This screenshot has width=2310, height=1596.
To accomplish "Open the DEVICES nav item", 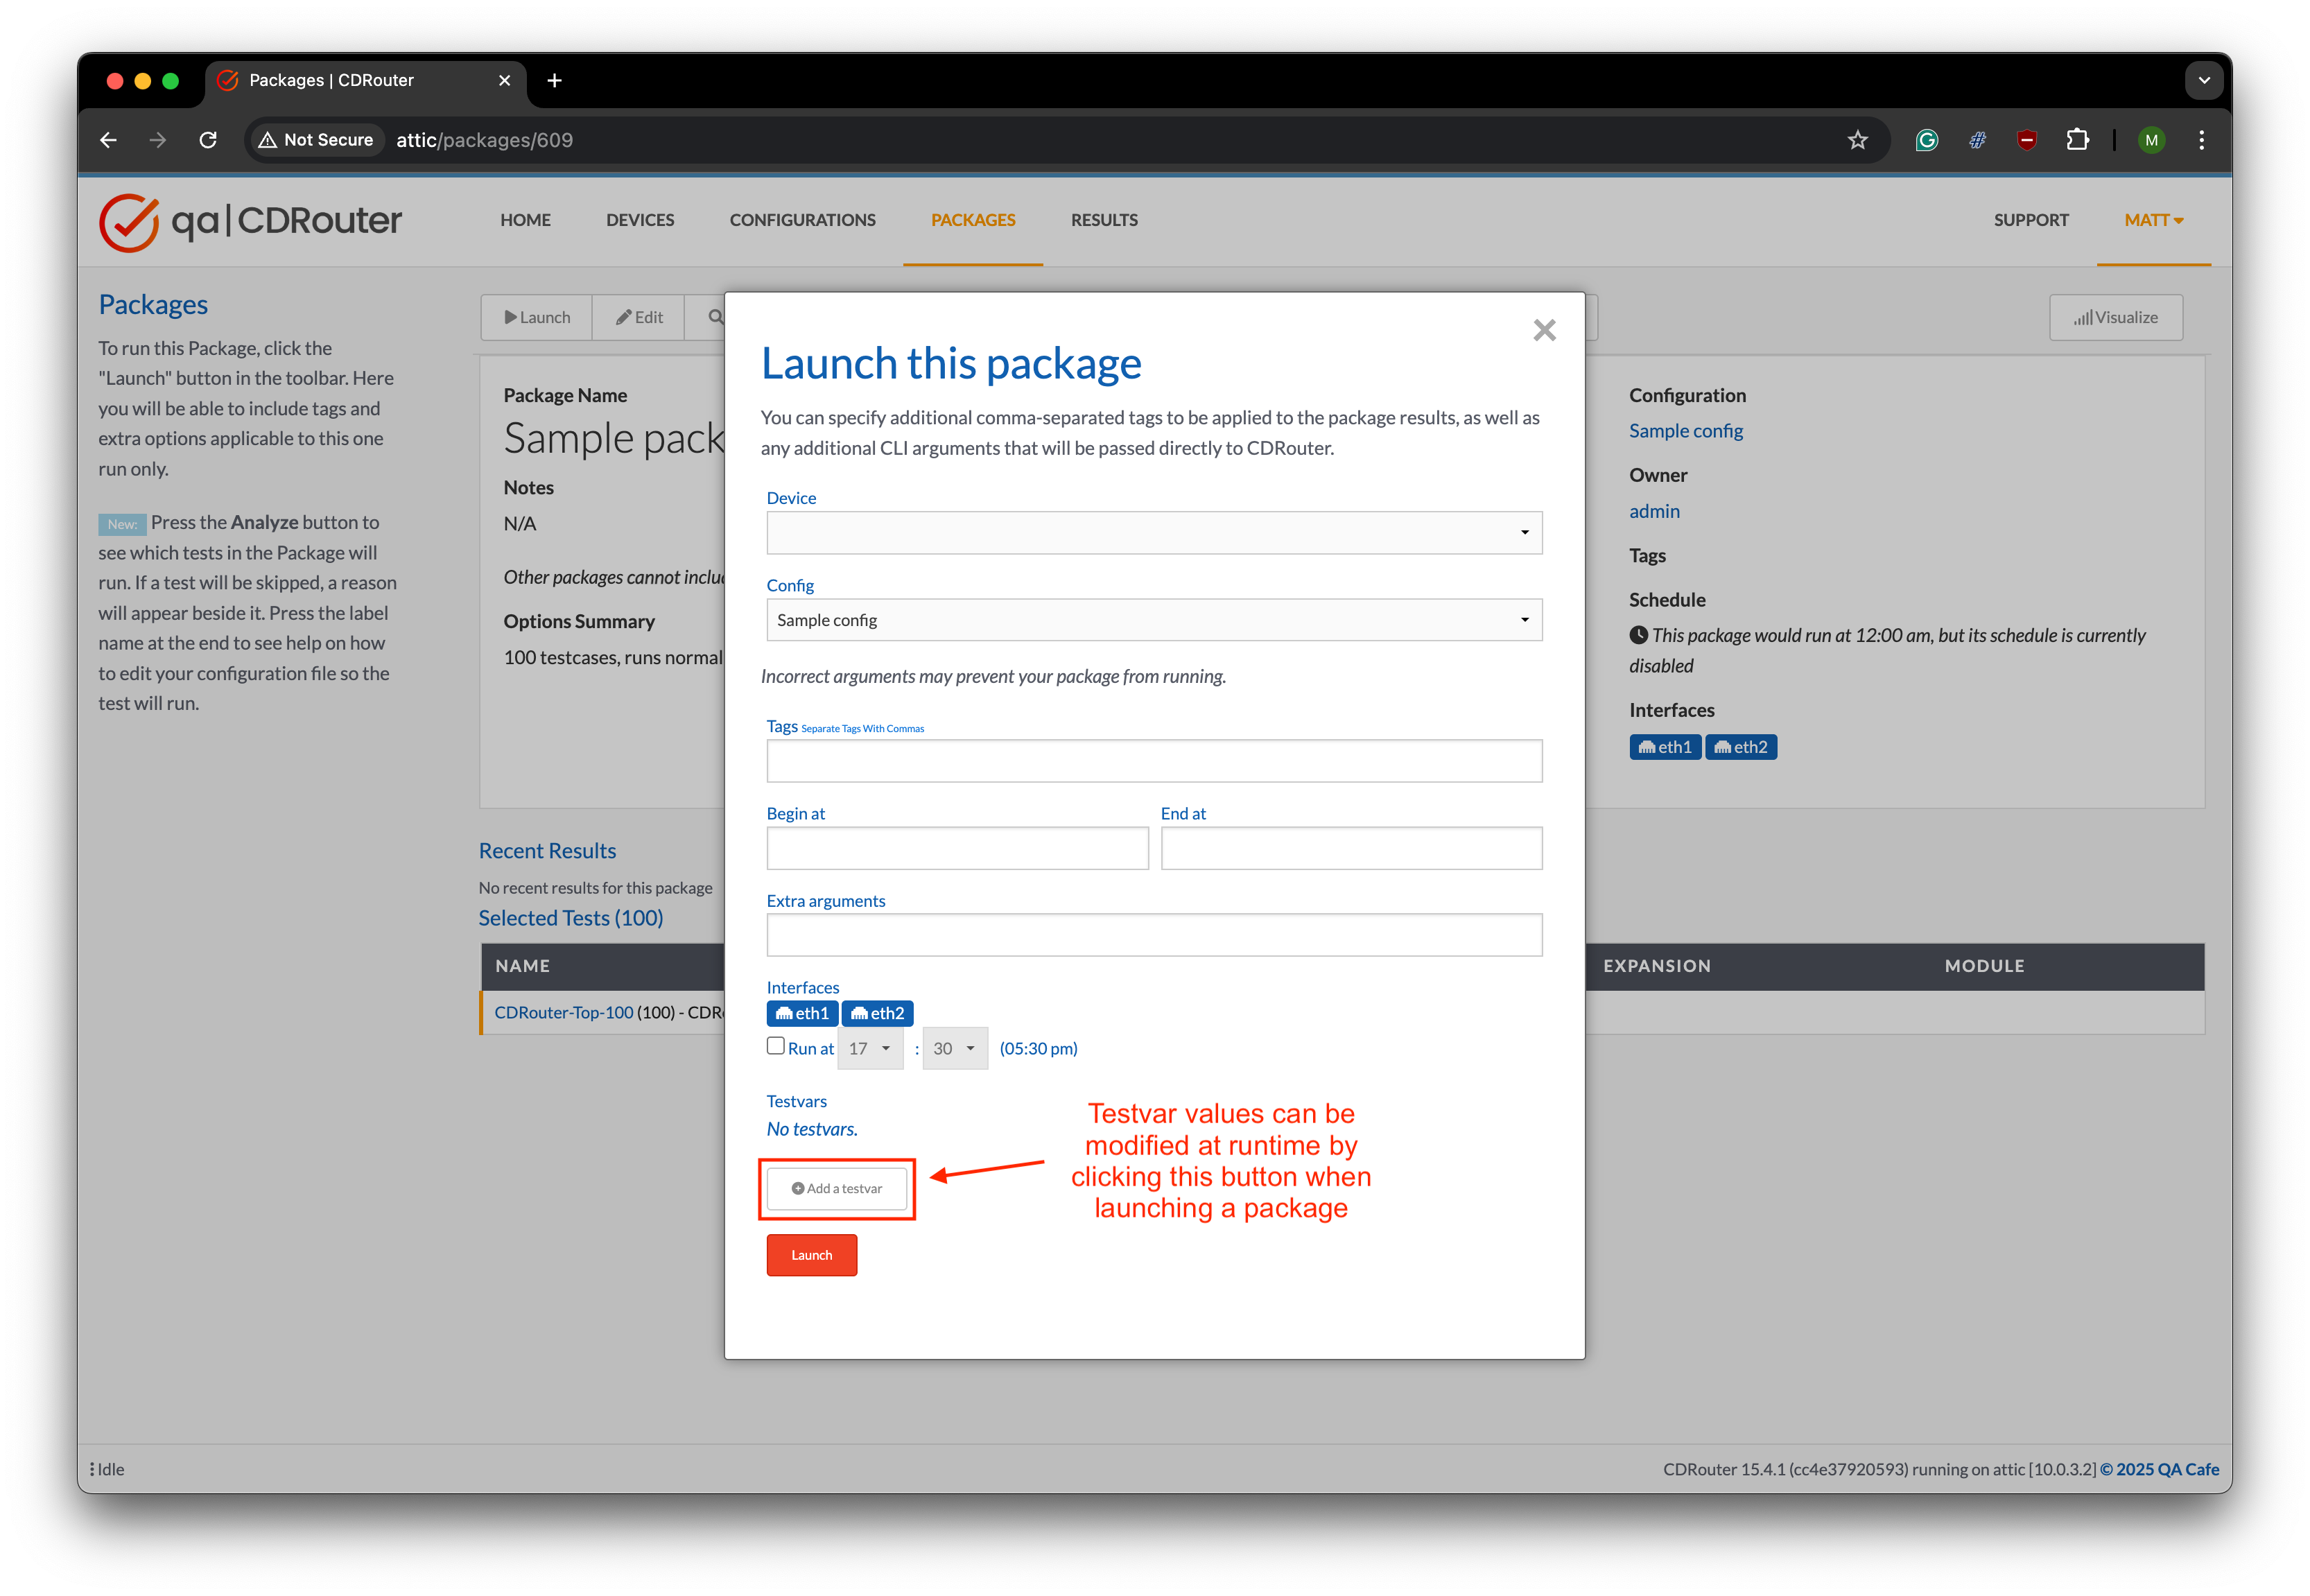I will (640, 220).
